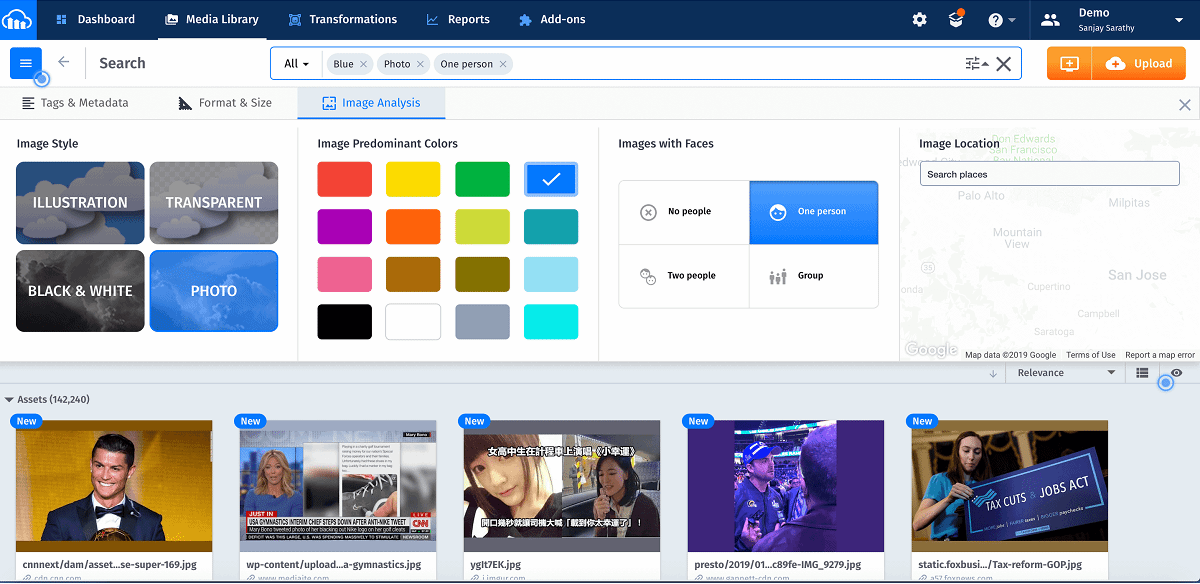This screenshot has width=1200, height=584.
Task: Click the orange Upload button
Action: [x=1138, y=62]
